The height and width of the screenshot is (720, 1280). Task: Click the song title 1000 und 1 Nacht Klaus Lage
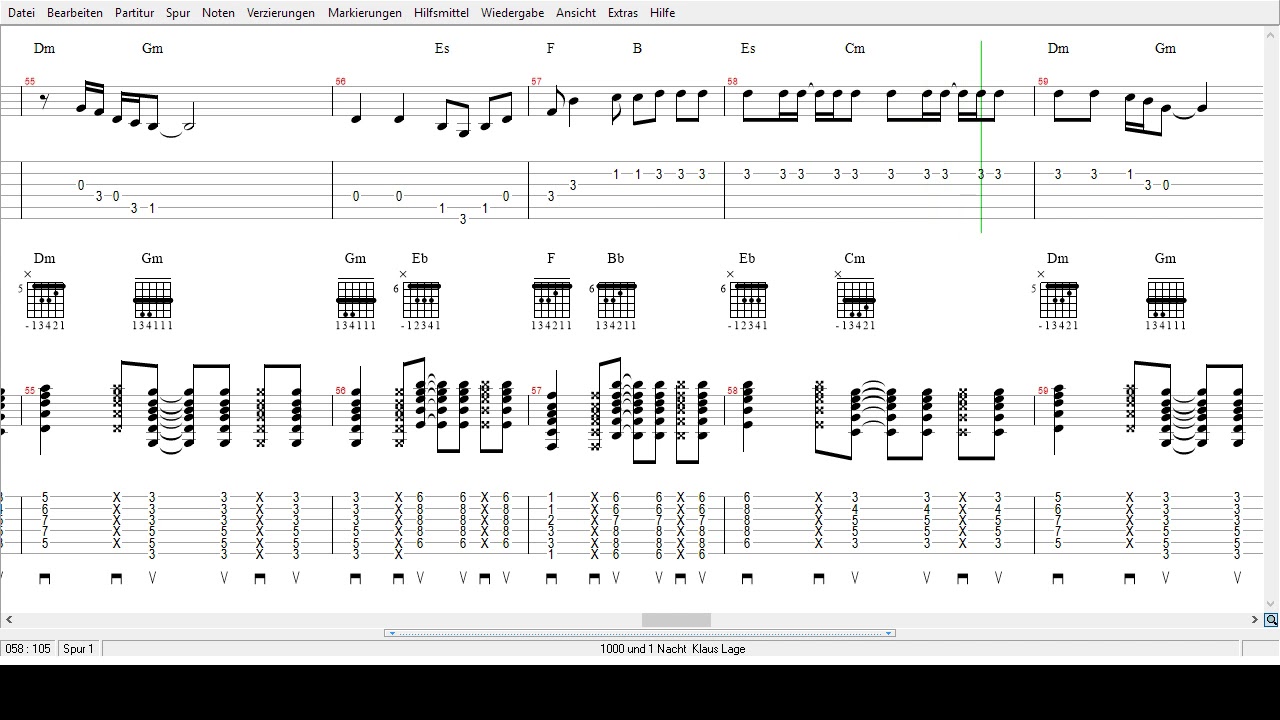tap(672, 649)
